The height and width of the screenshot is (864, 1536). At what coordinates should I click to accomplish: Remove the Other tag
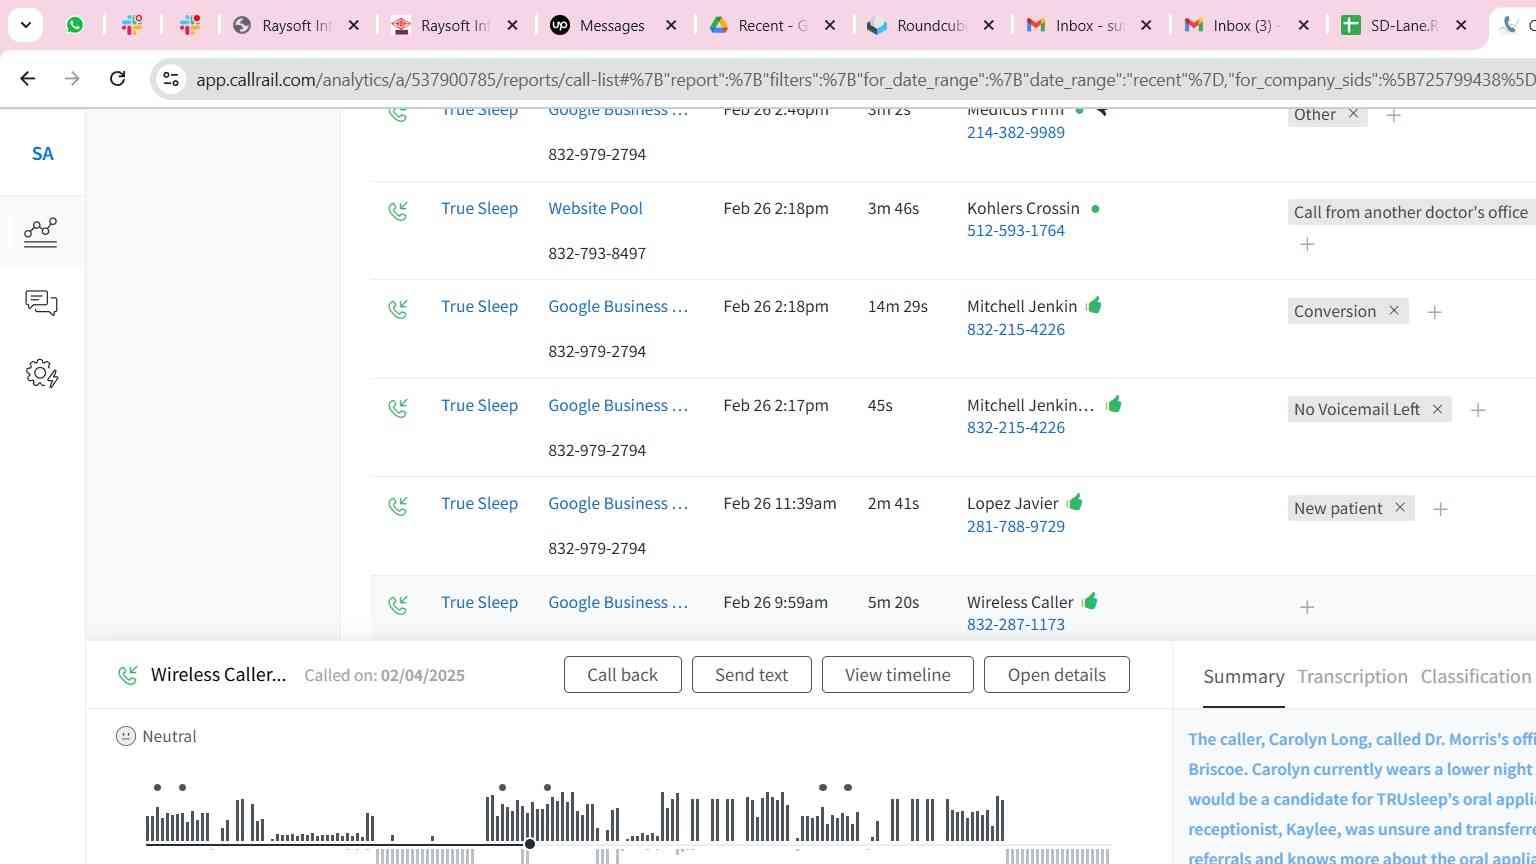(1353, 114)
